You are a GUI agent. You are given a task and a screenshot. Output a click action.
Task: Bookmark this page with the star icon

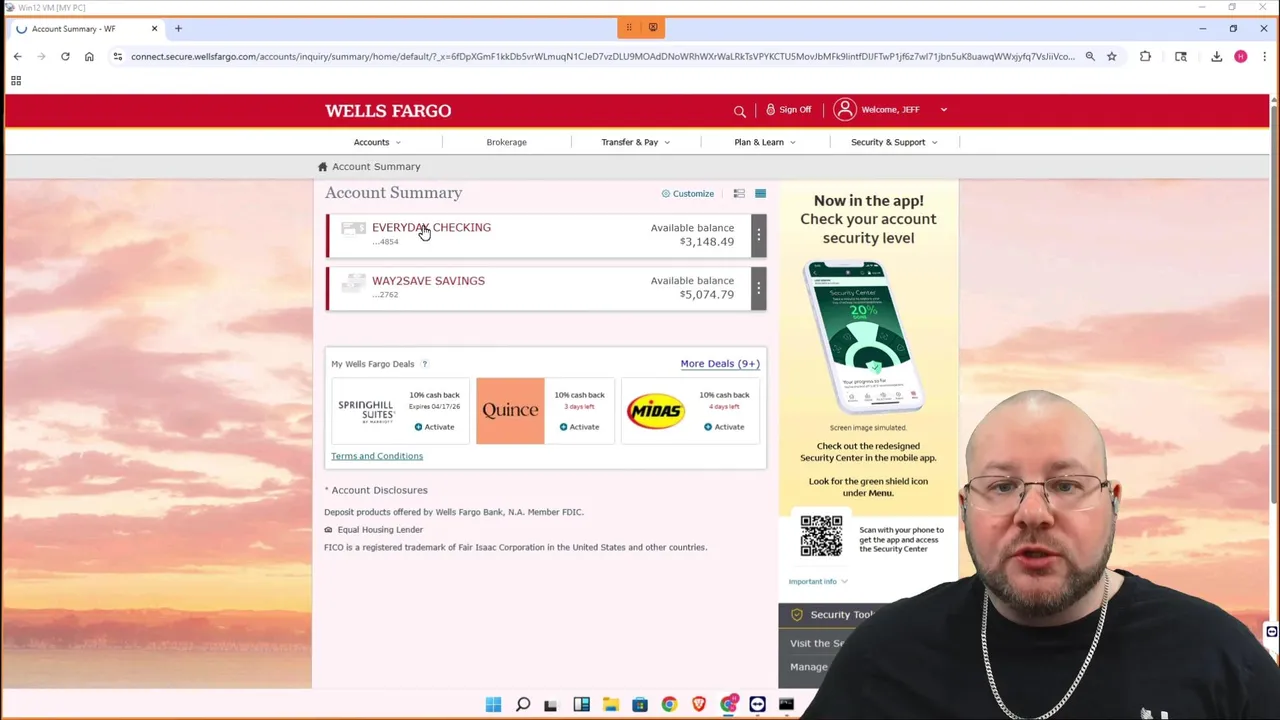point(1111,57)
